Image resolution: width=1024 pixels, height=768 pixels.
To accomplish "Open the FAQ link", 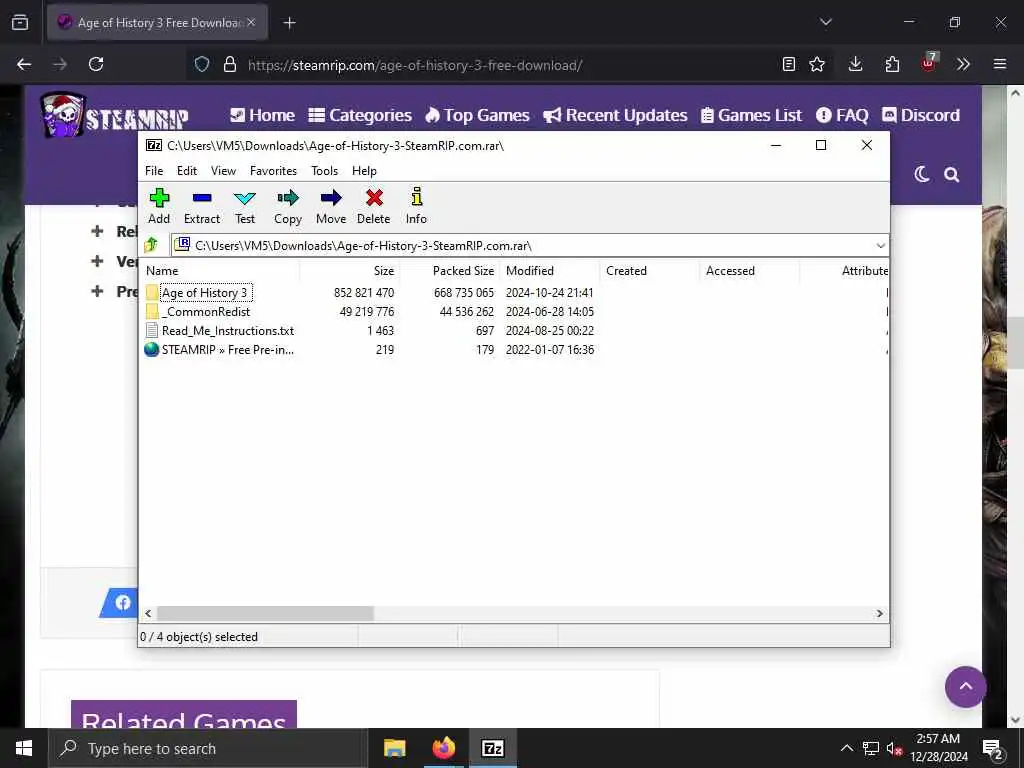I will coord(842,115).
